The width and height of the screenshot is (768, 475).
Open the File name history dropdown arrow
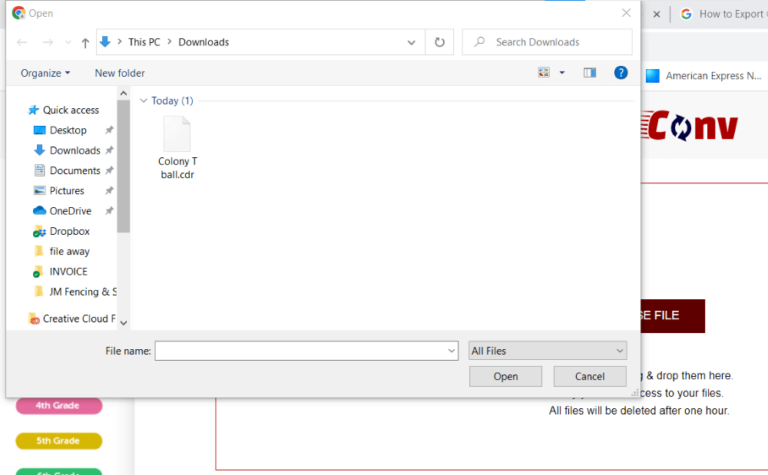[451, 351]
